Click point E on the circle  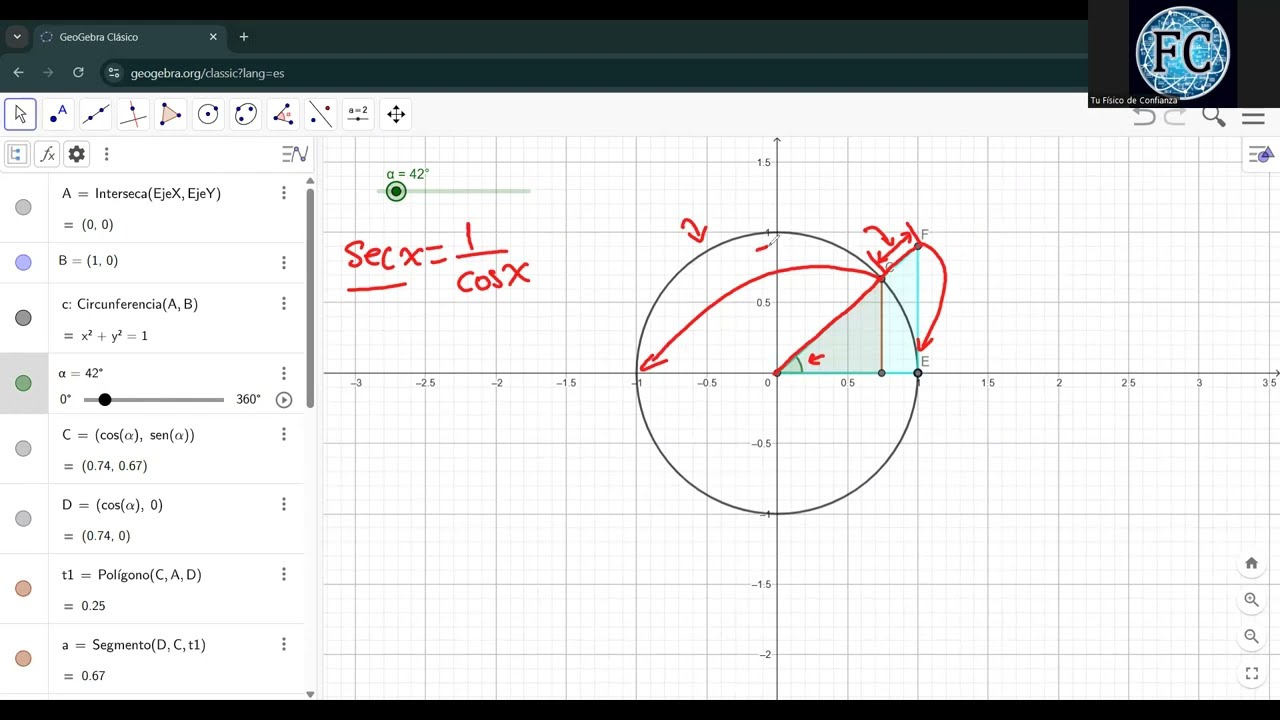click(918, 373)
